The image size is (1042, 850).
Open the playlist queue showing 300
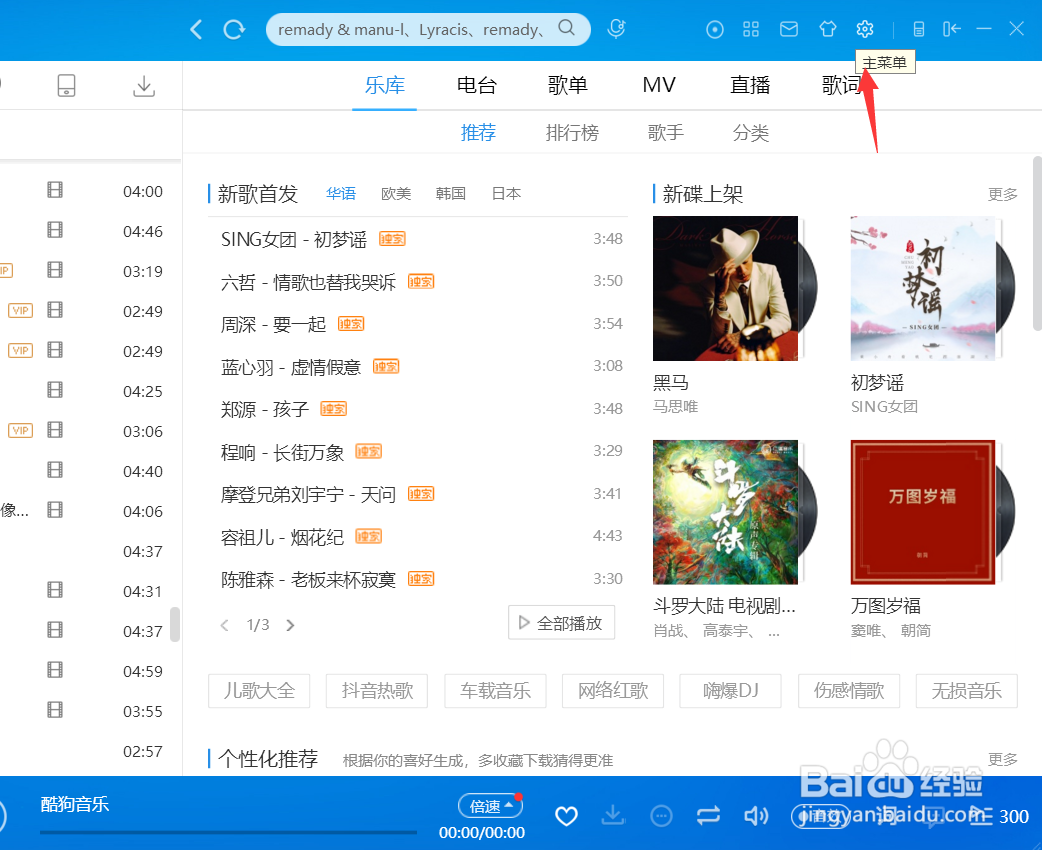999,816
